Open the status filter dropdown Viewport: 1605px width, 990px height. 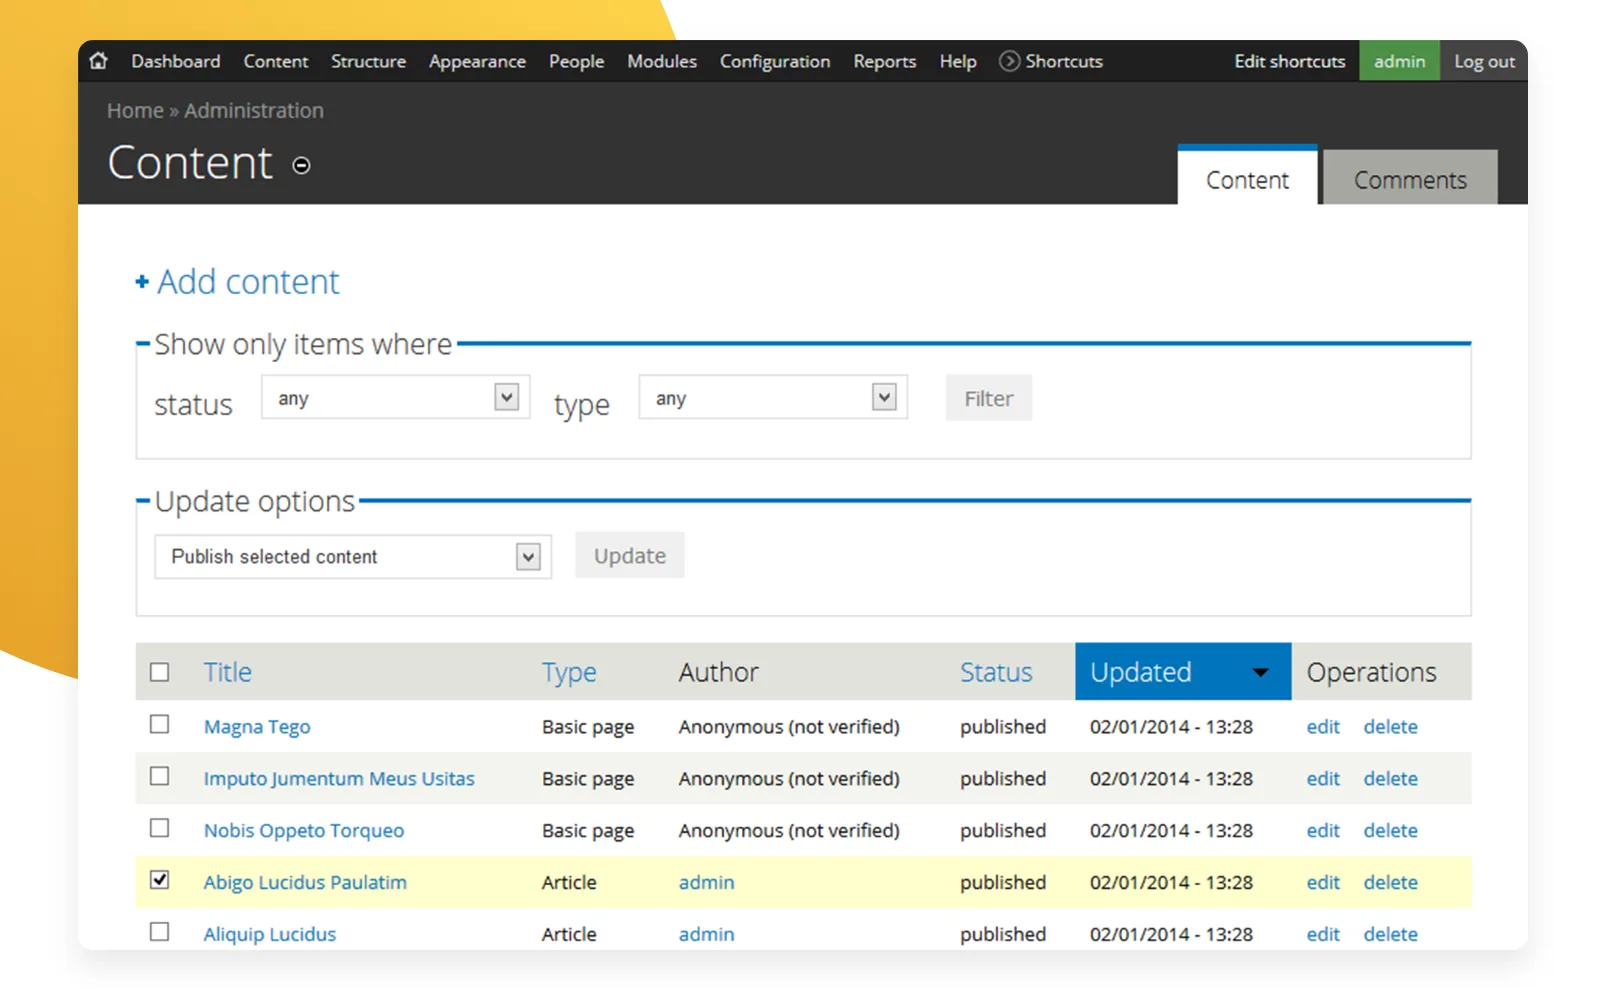coord(395,398)
